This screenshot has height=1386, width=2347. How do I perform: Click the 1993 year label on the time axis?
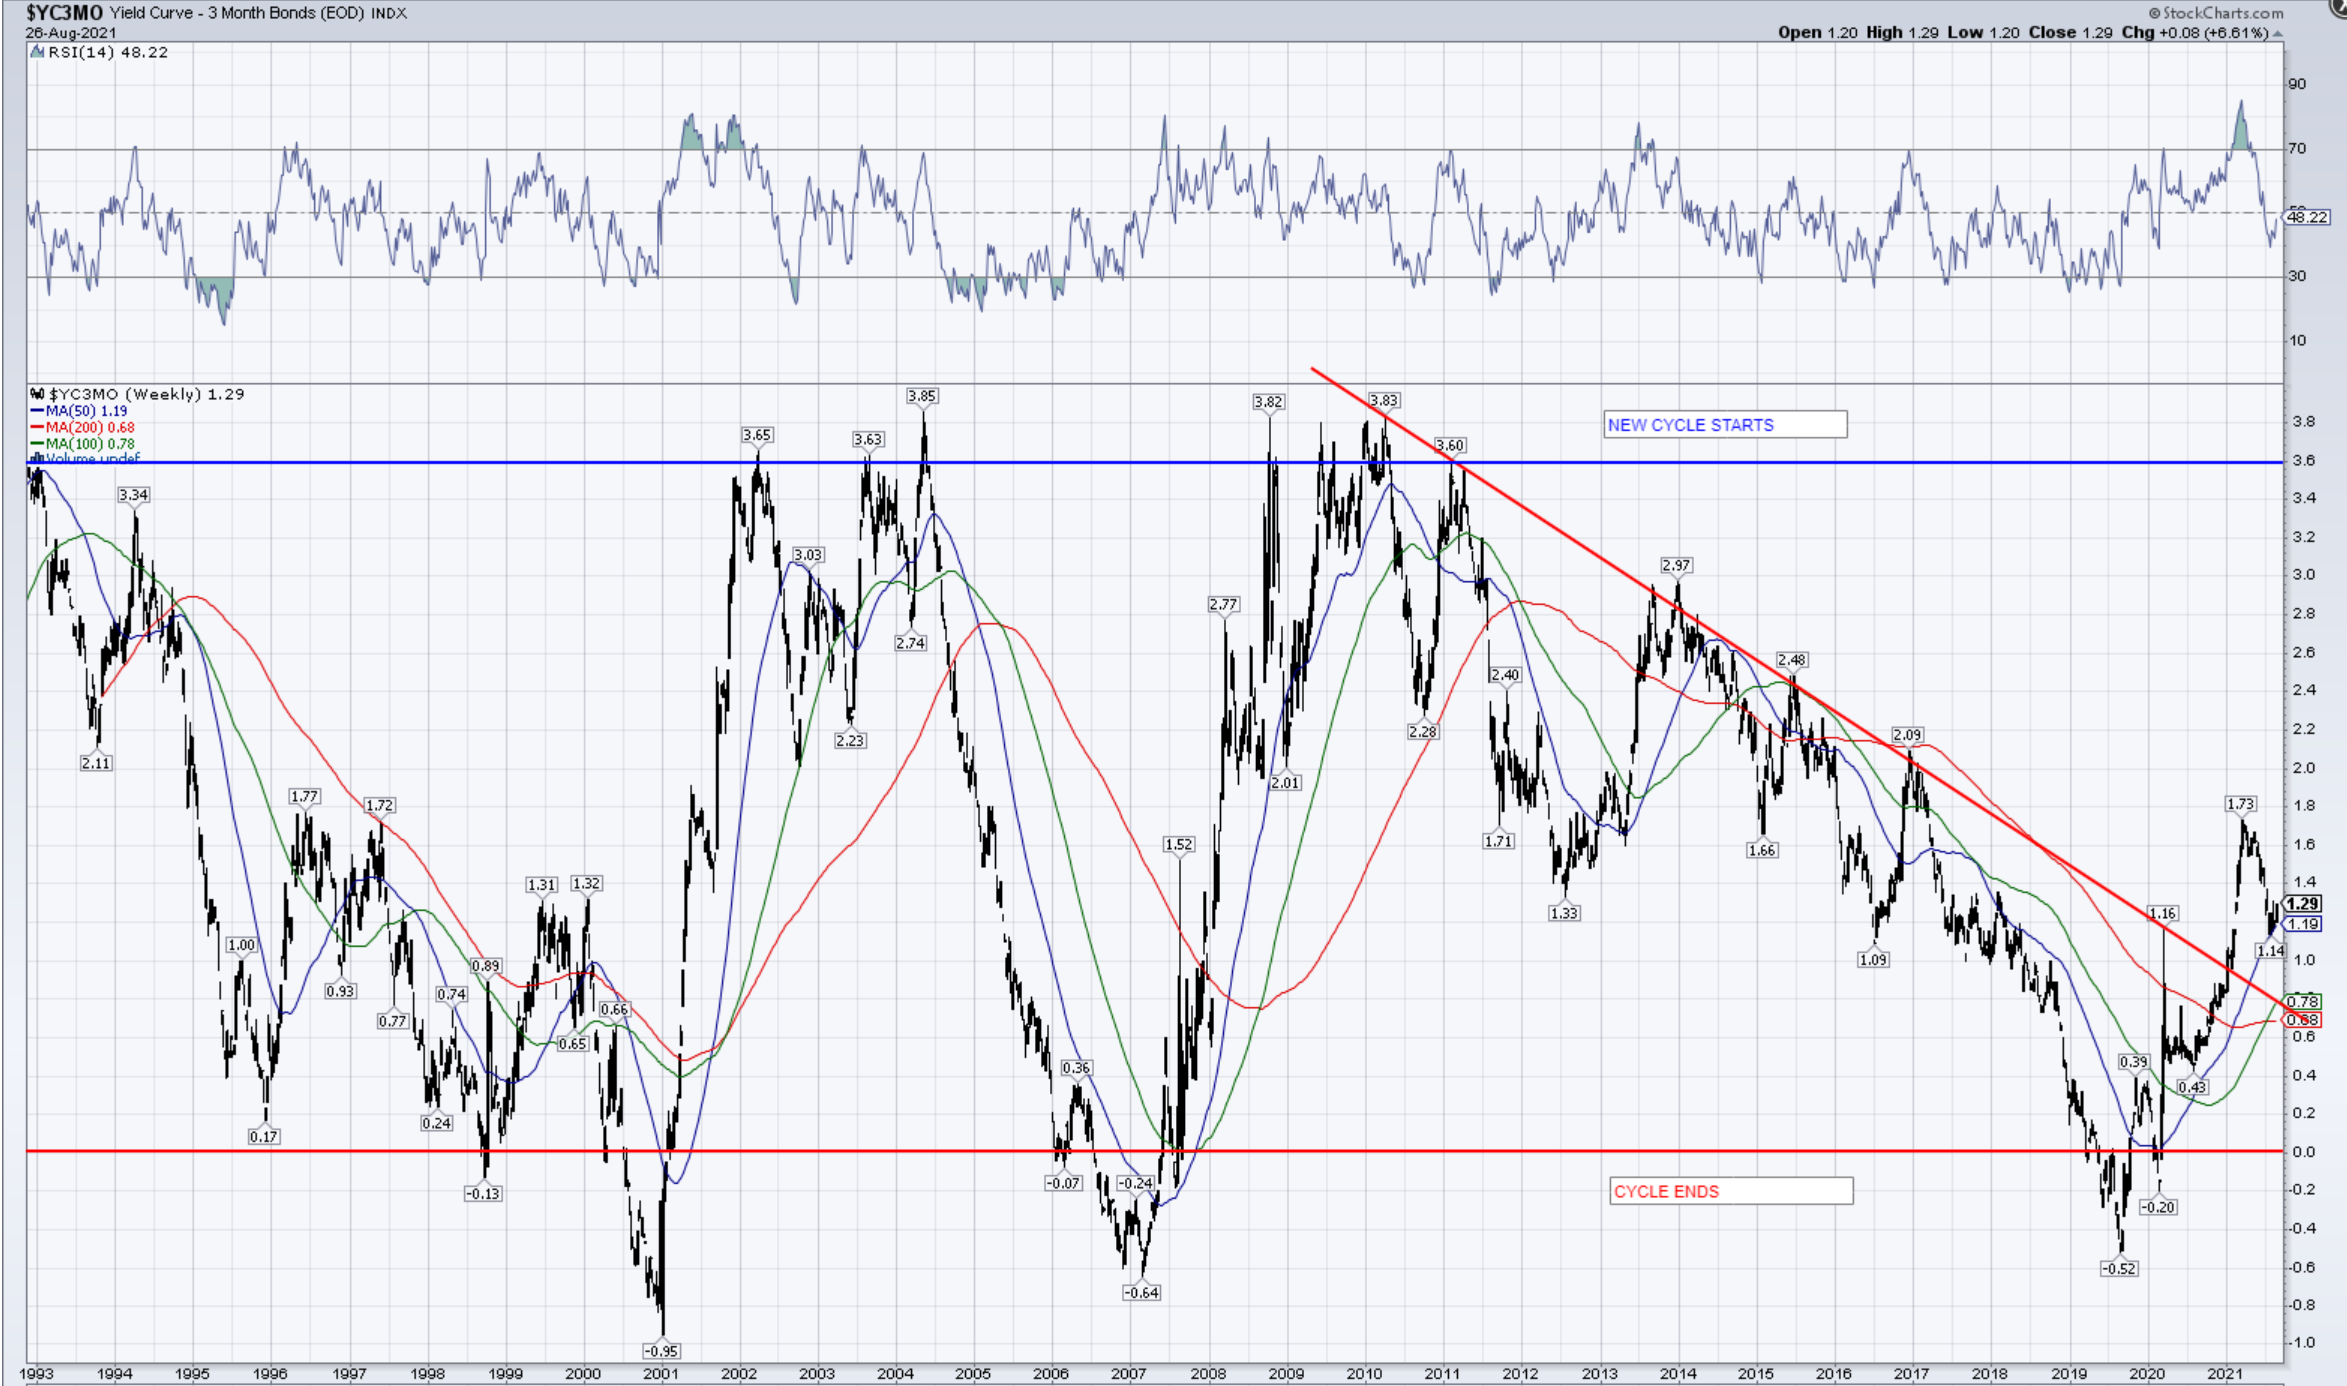pyautogui.click(x=37, y=1374)
